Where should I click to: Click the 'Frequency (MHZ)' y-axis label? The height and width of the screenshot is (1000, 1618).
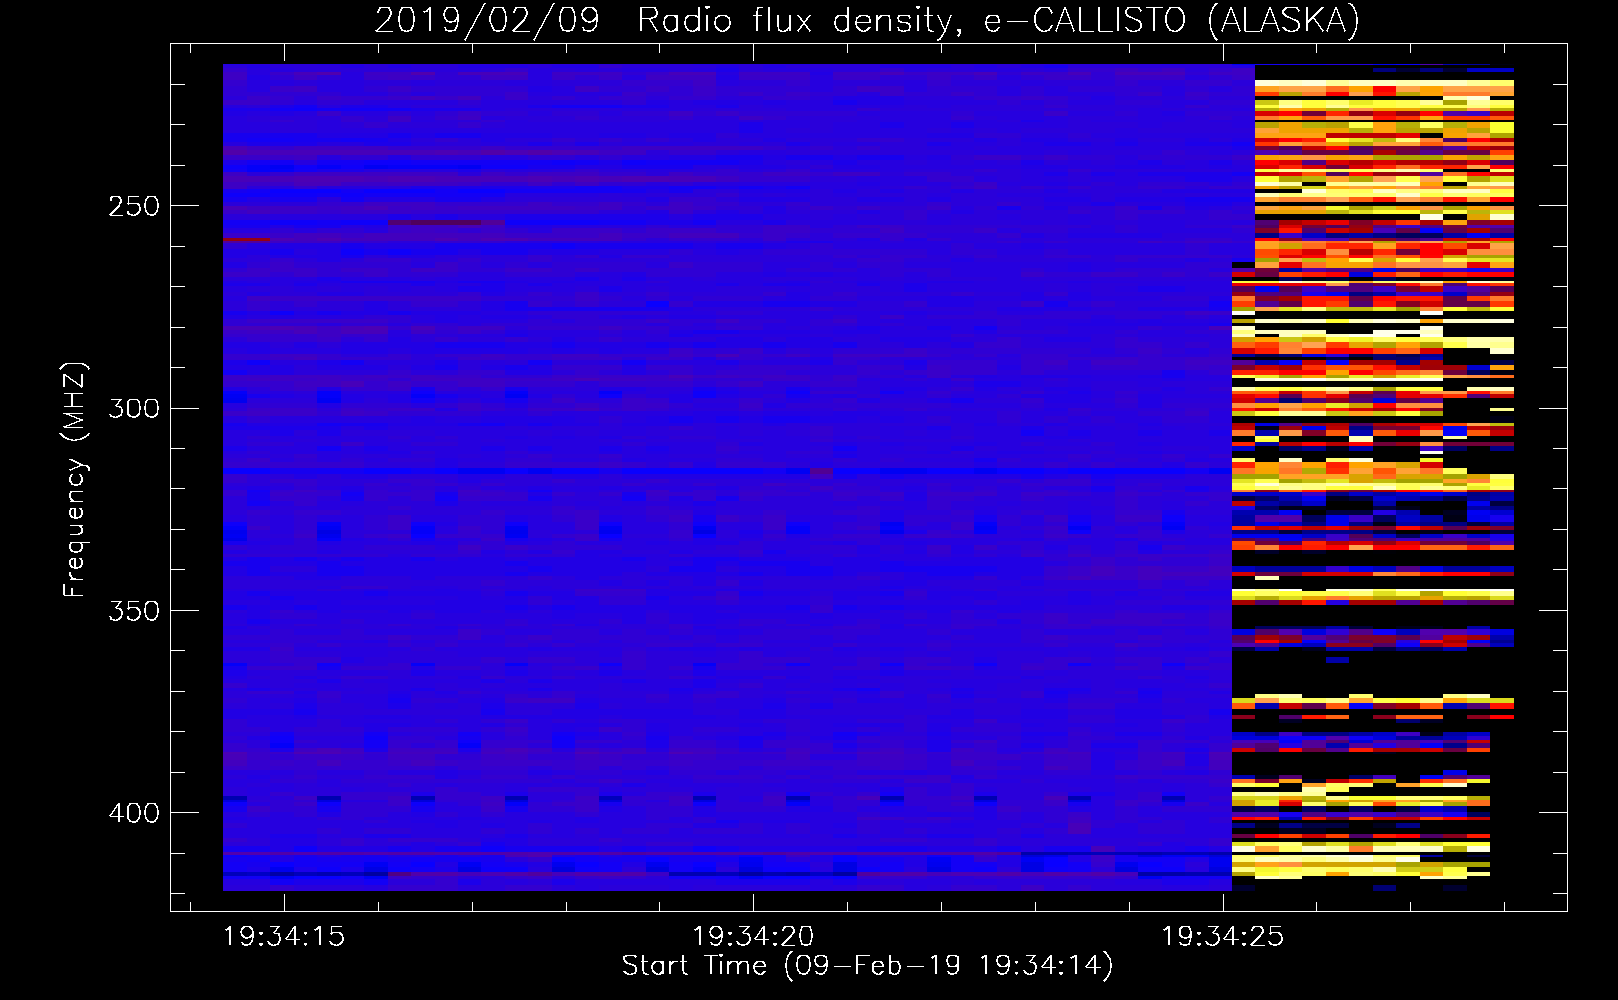(x=75, y=480)
